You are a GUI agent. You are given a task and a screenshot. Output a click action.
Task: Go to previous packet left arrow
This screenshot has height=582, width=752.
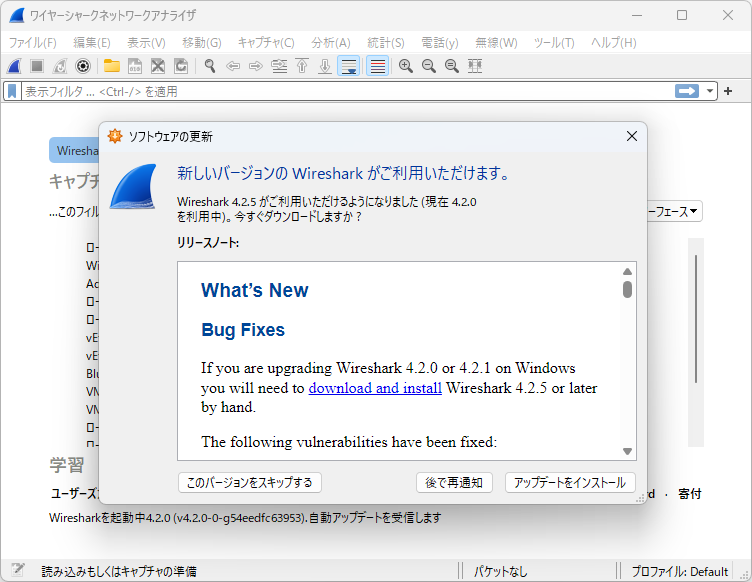pyautogui.click(x=233, y=66)
